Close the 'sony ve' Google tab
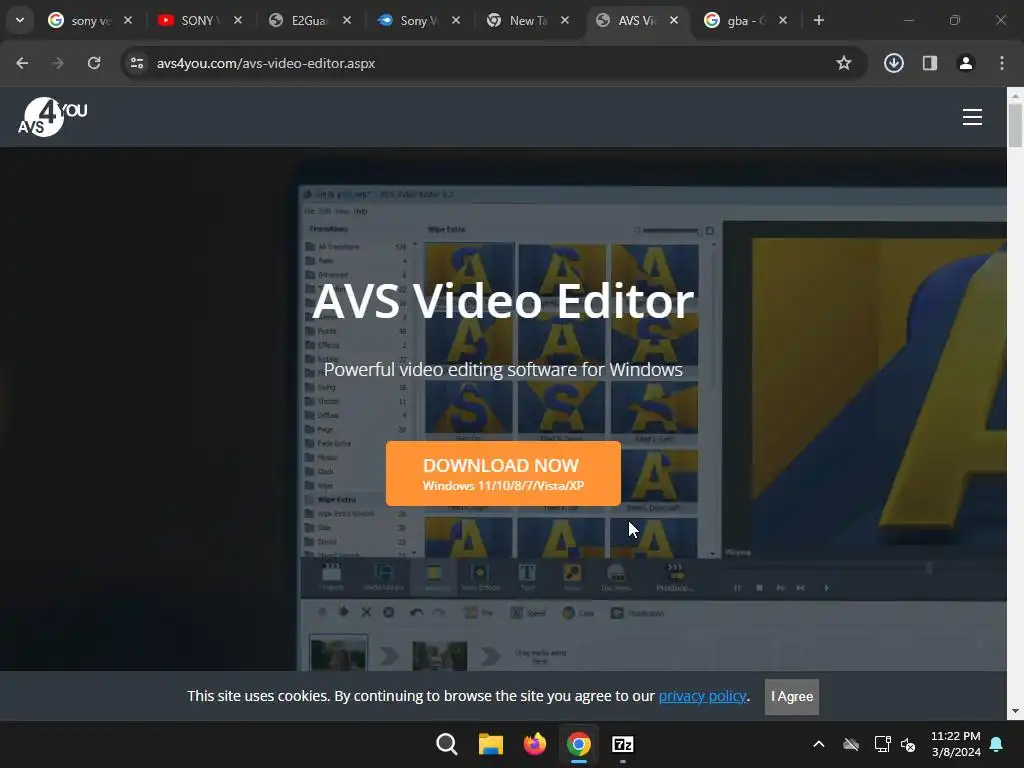 coord(128,20)
